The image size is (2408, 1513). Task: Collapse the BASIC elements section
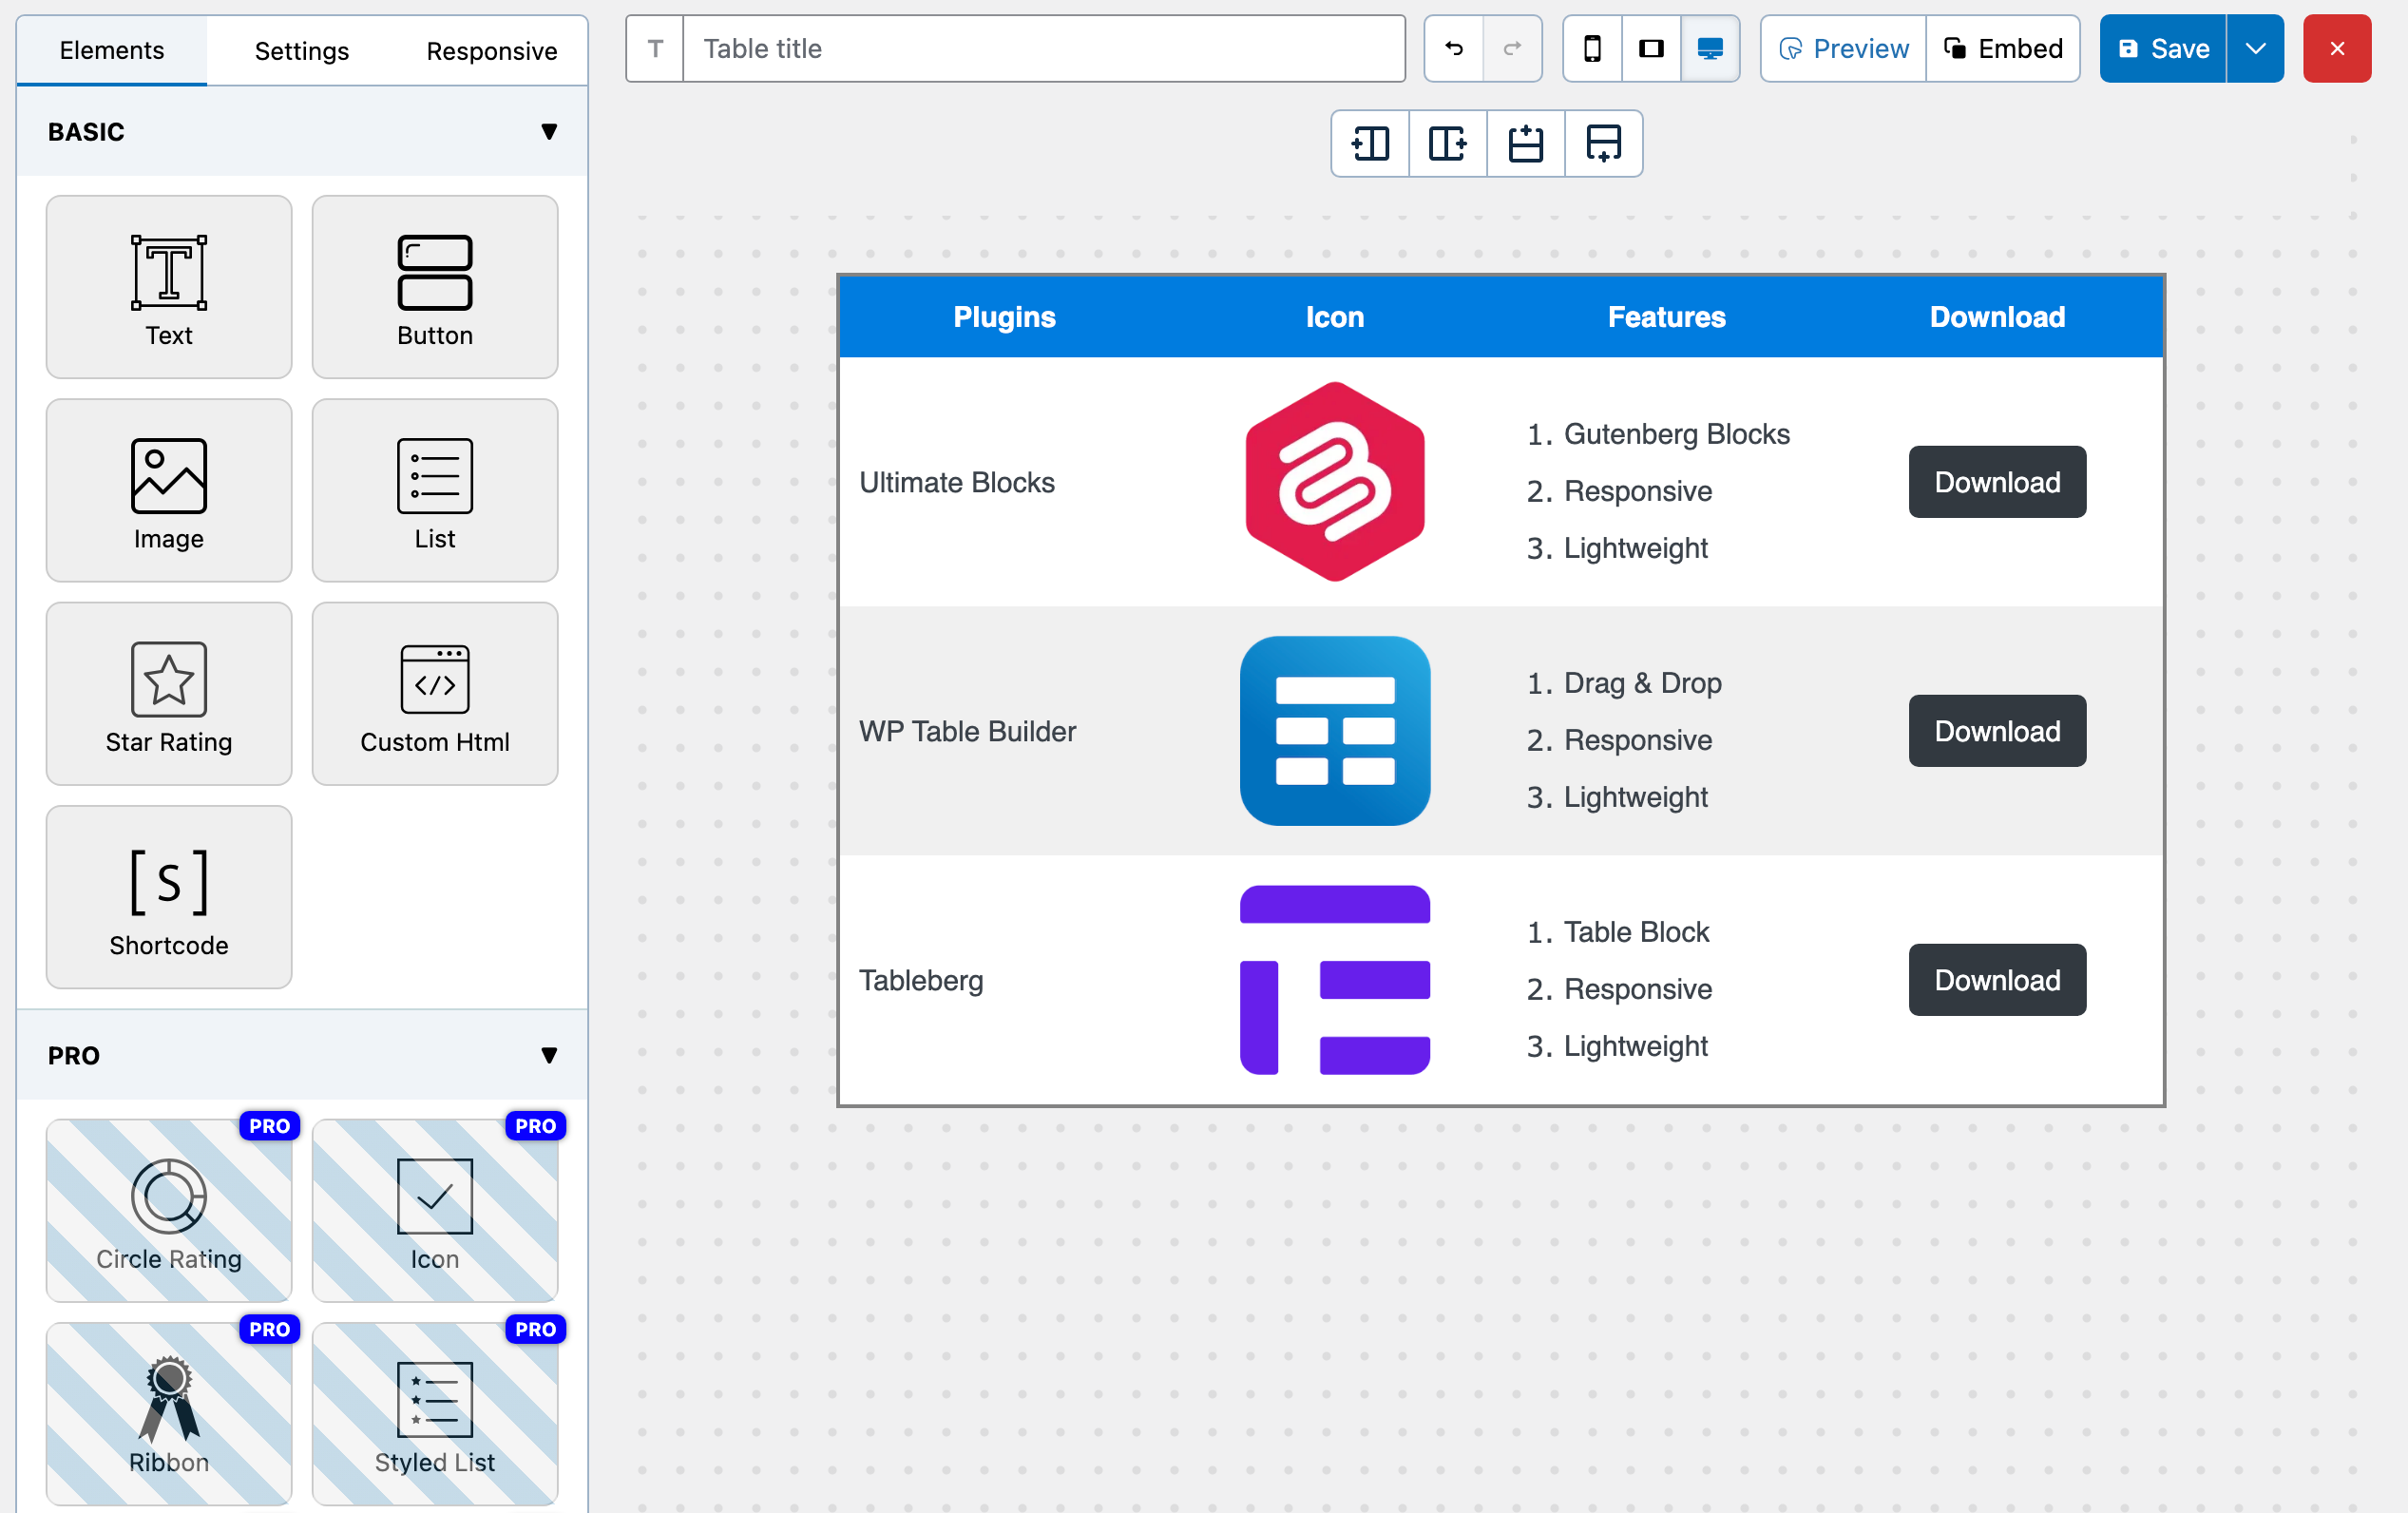[x=548, y=131]
